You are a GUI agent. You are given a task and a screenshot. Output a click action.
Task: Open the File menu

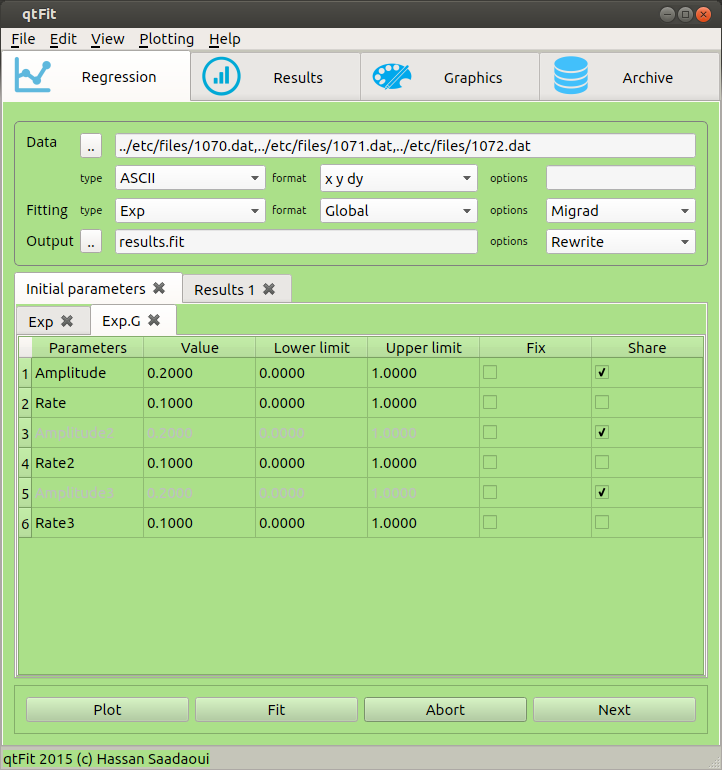23,39
